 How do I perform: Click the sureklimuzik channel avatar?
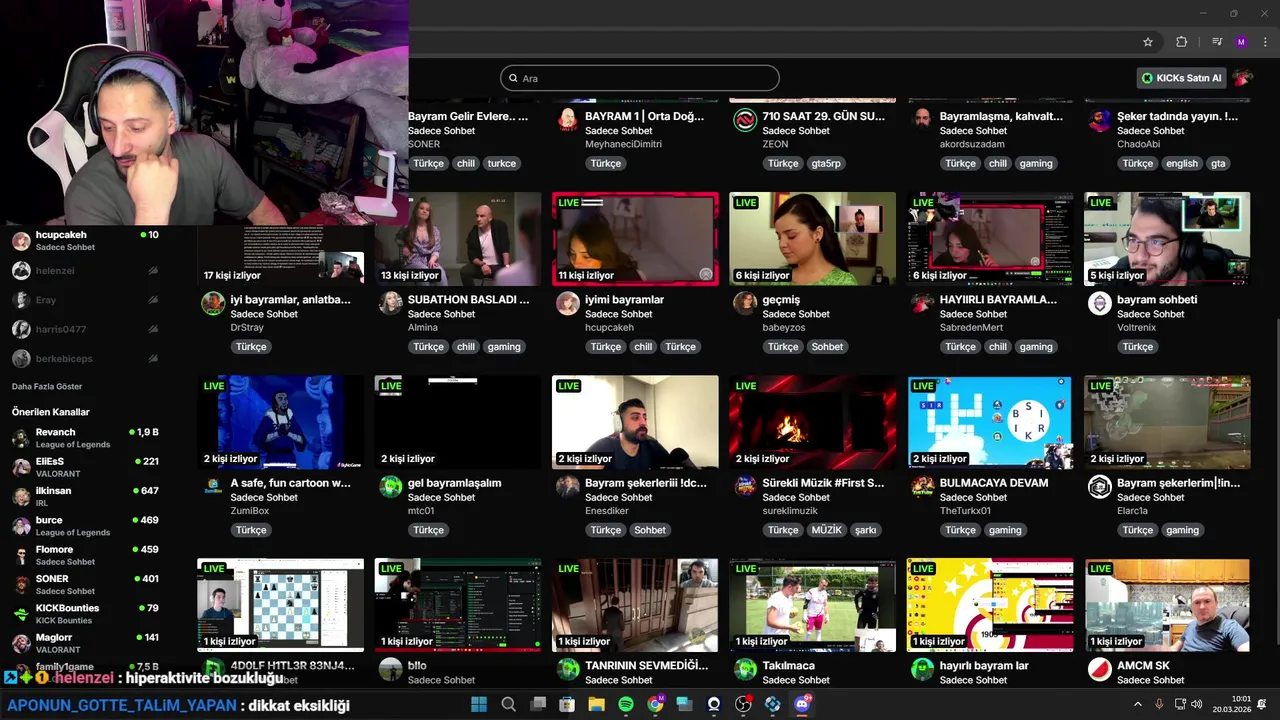pos(745,487)
